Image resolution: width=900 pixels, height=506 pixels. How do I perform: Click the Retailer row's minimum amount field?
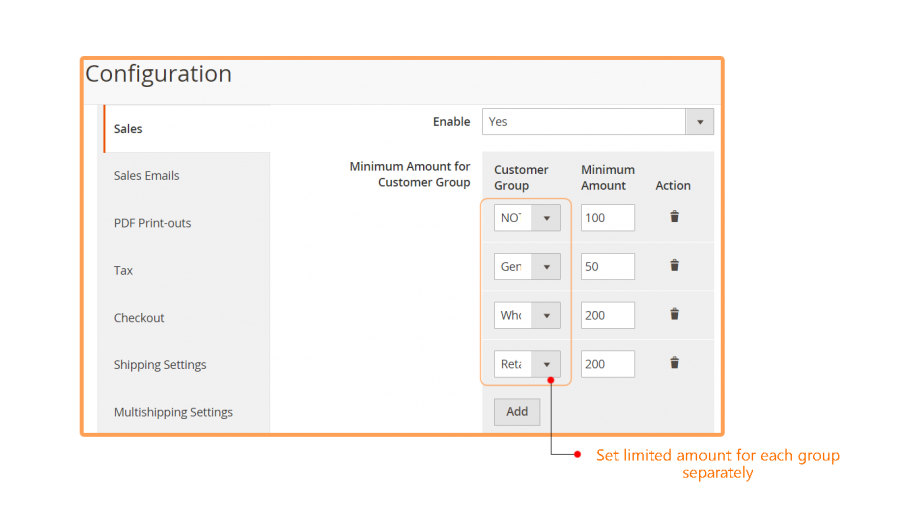click(607, 364)
